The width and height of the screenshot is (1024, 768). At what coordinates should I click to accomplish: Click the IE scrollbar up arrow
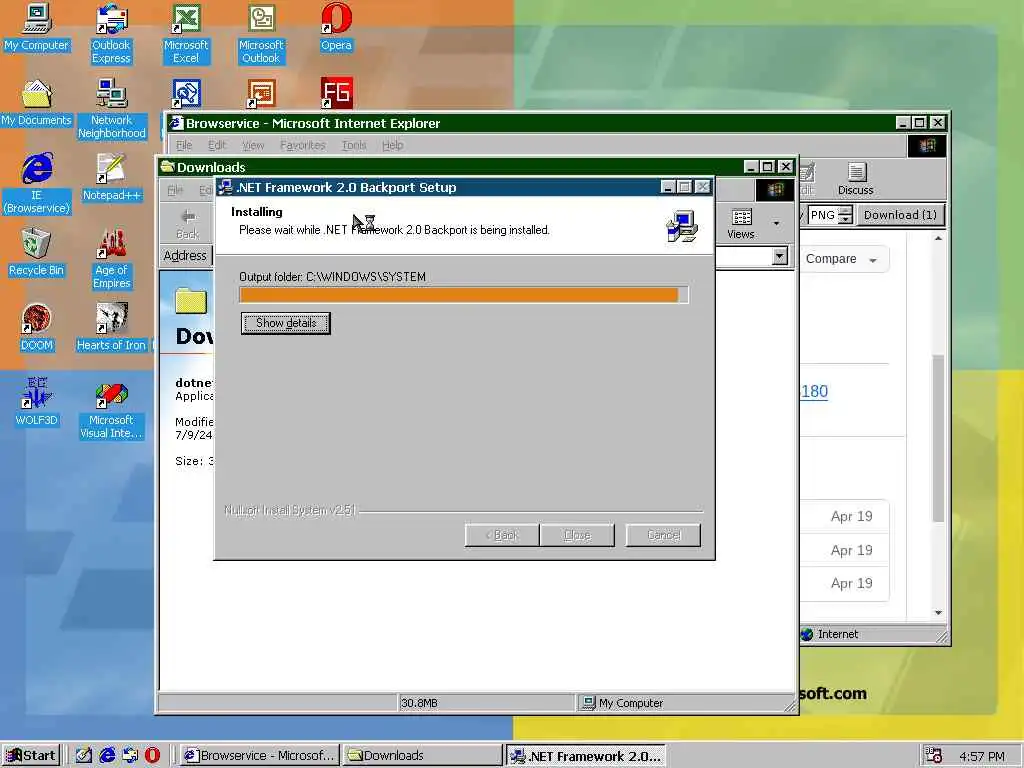(938, 239)
